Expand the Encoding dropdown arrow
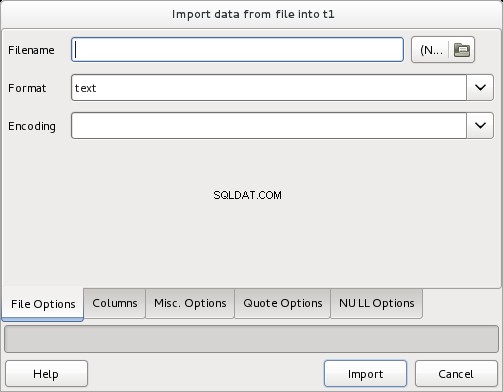Viewport: 503px width, 392px height. tap(480, 126)
